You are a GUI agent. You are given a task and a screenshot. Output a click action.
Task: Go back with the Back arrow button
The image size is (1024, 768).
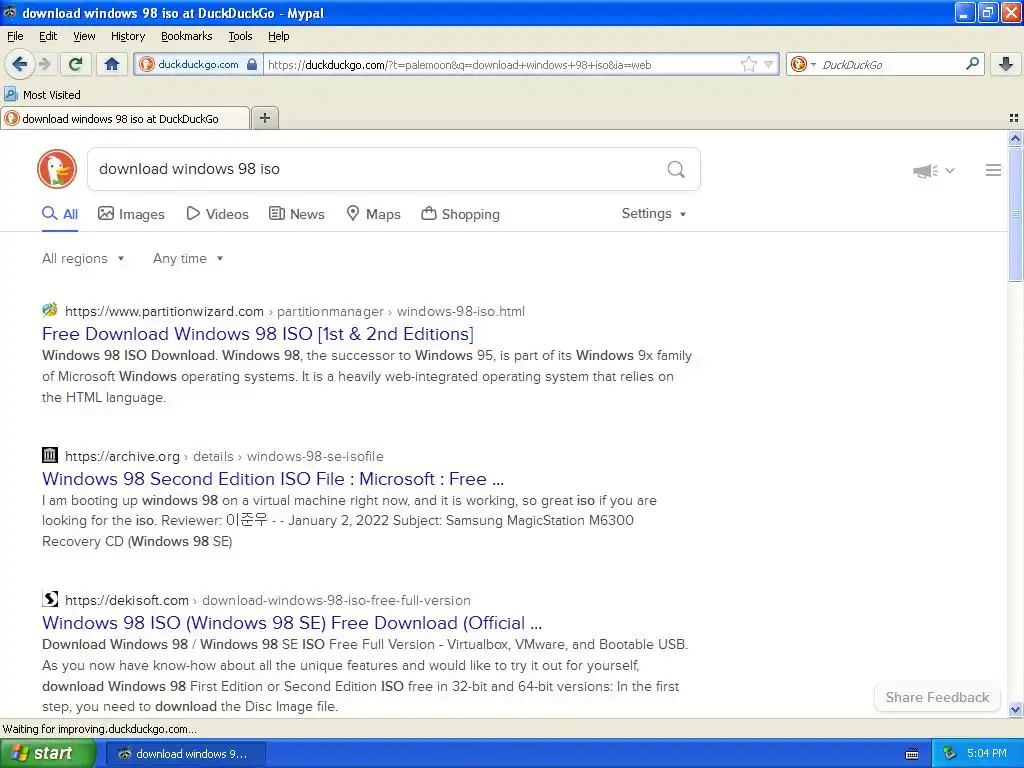point(20,64)
